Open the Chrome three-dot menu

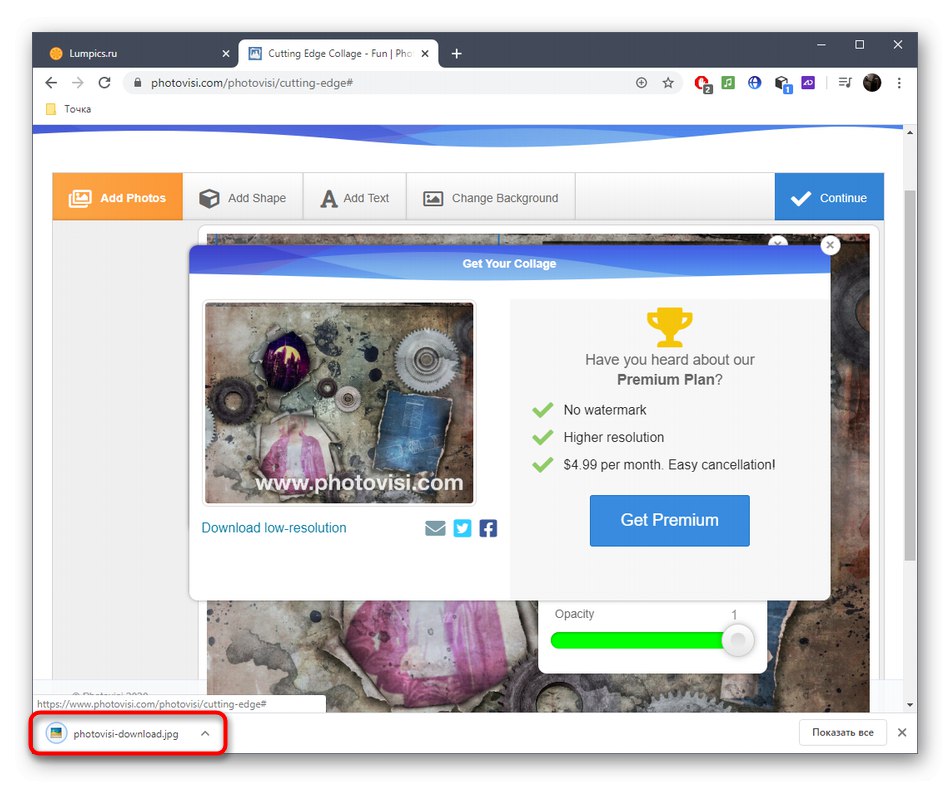click(x=899, y=82)
